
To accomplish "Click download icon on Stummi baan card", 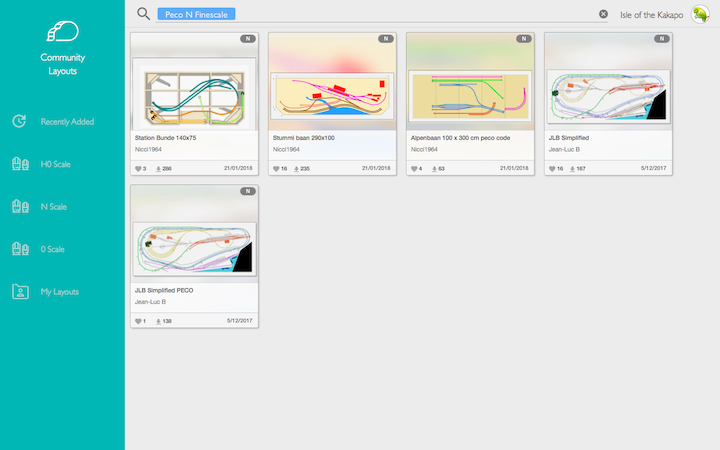I will pyautogui.click(x=296, y=169).
